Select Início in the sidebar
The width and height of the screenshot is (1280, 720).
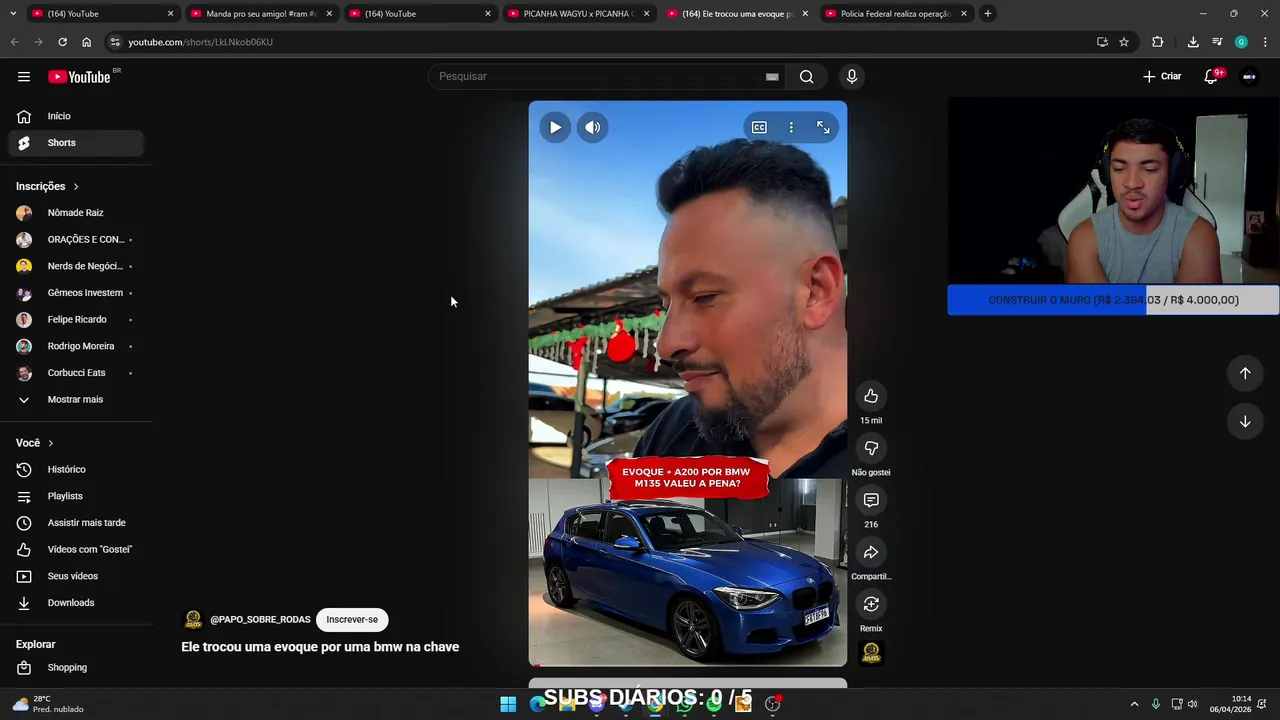click(76, 116)
